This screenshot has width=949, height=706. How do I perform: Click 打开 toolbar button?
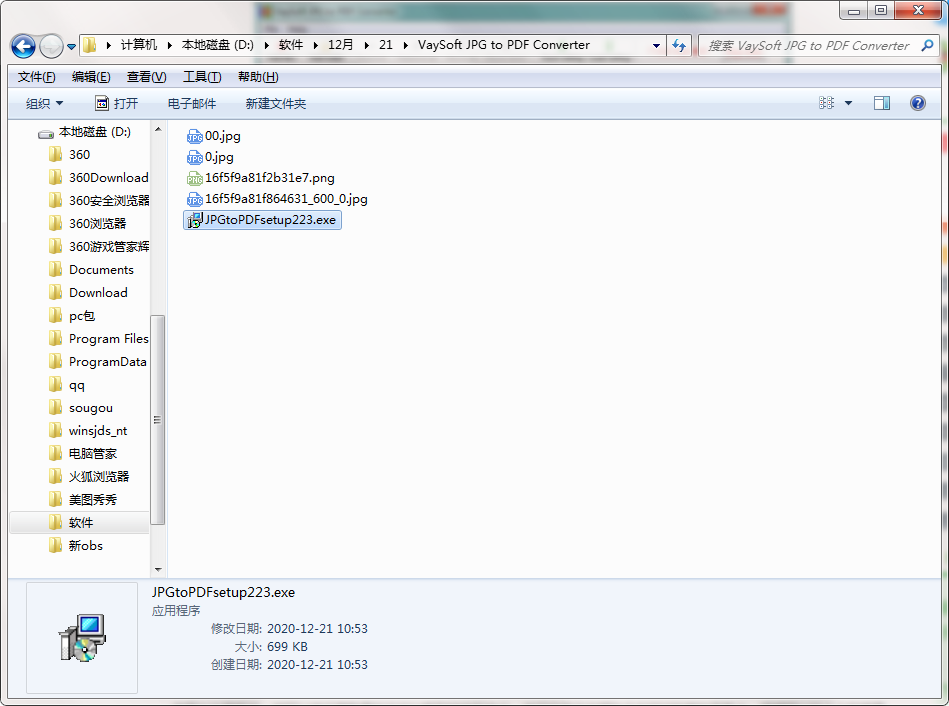(x=117, y=104)
